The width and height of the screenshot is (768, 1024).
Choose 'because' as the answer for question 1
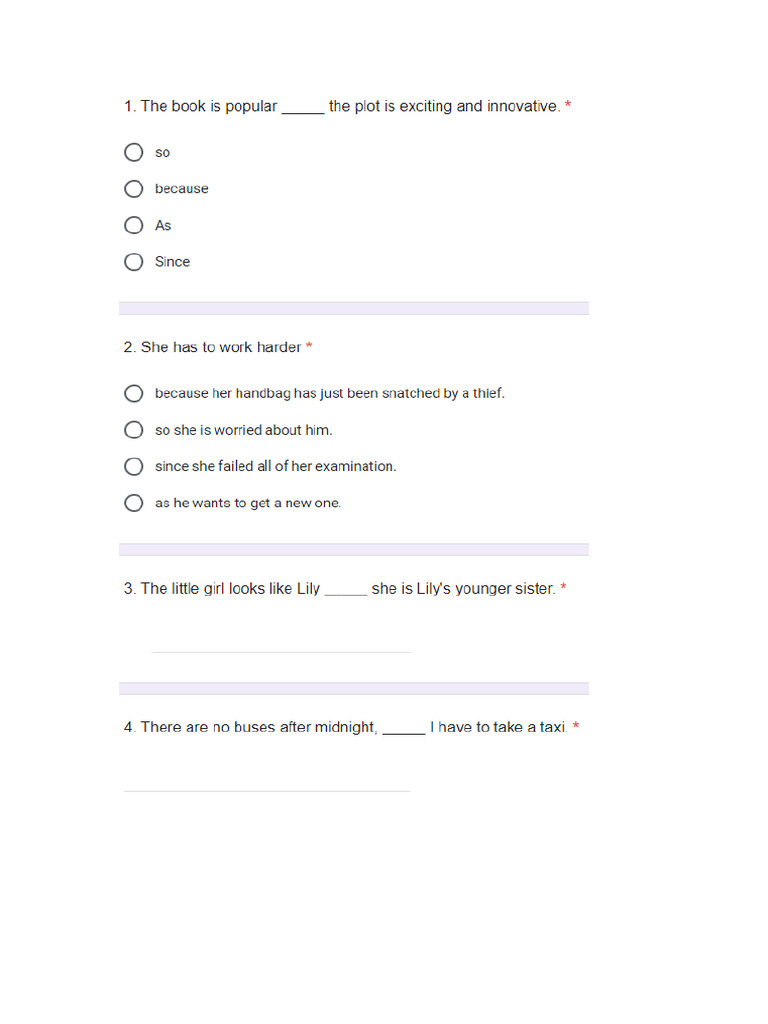coord(134,189)
